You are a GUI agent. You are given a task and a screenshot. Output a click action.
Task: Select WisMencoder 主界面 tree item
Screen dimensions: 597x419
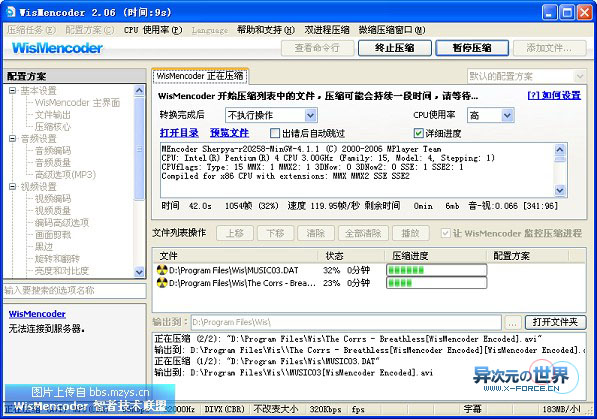[78, 102]
